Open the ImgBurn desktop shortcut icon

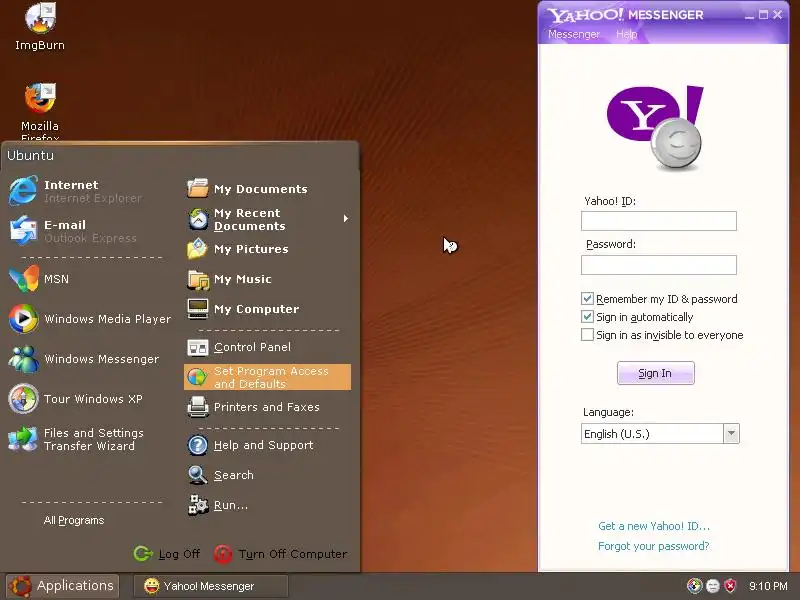40,26
